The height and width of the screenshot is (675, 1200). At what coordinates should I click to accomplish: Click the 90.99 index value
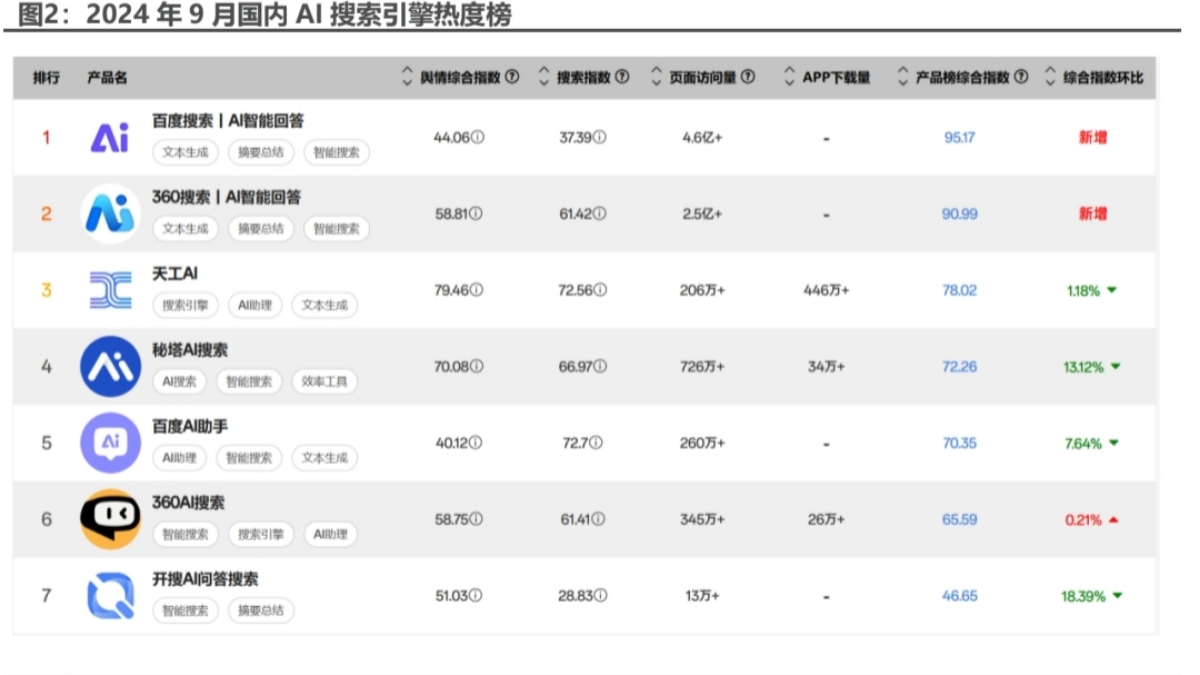point(959,214)
